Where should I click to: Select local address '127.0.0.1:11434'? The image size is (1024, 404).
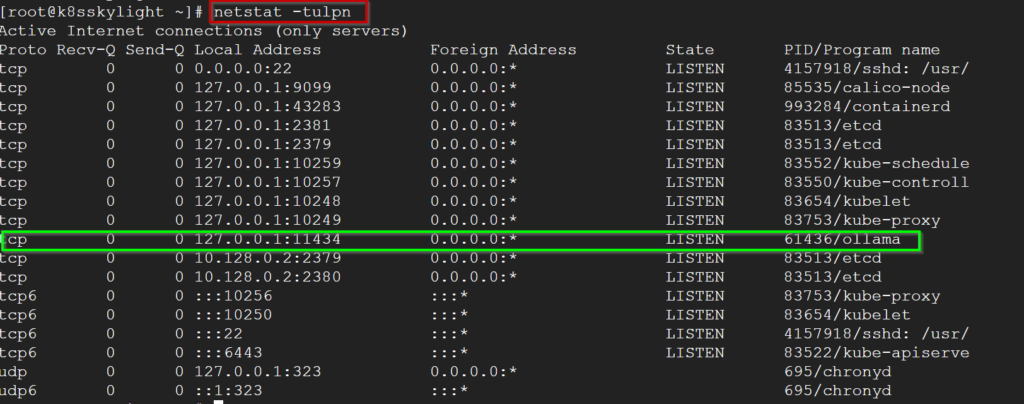(x=268, y=240)
